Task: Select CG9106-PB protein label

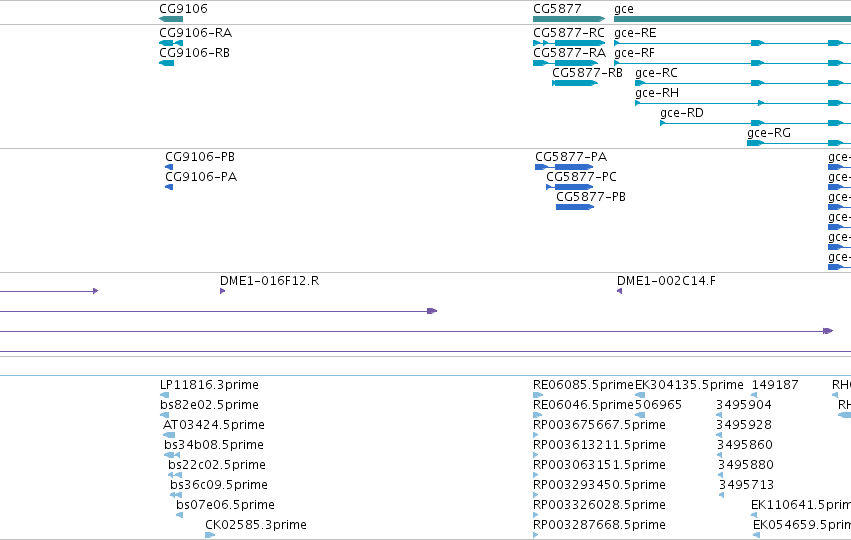Action: coord(200,157)
